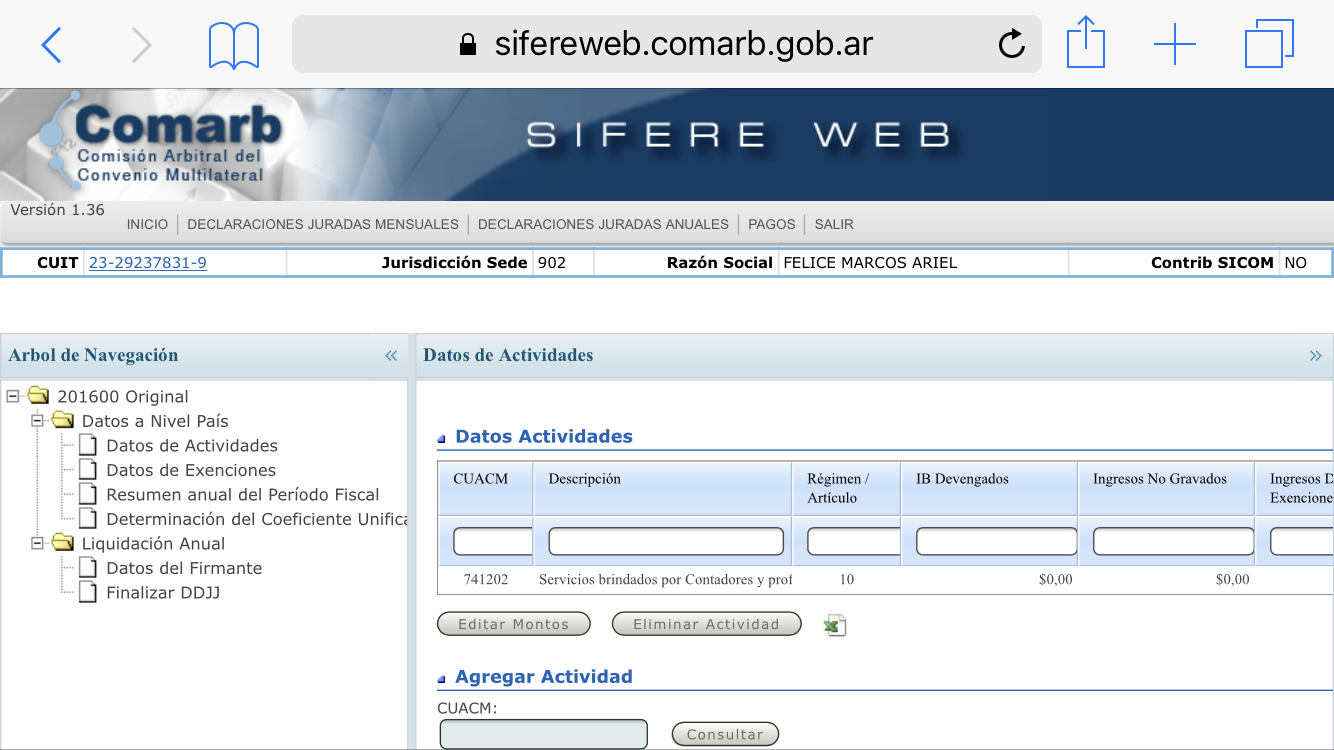The image size is (1334, 750).
Task: Collapse the Arbol de Navegación panel
Action: tap(391, 356)
